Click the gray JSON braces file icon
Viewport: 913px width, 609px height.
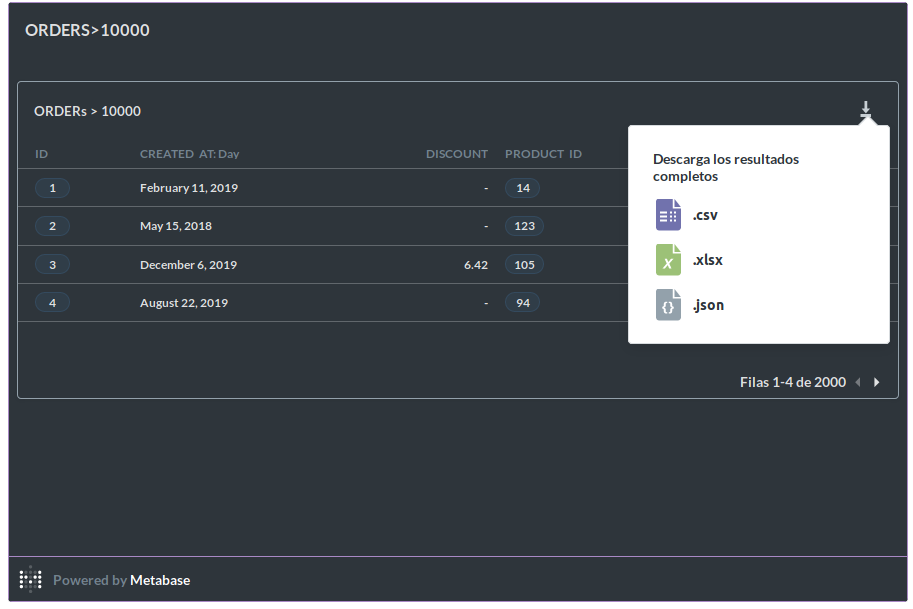point(668,304)
